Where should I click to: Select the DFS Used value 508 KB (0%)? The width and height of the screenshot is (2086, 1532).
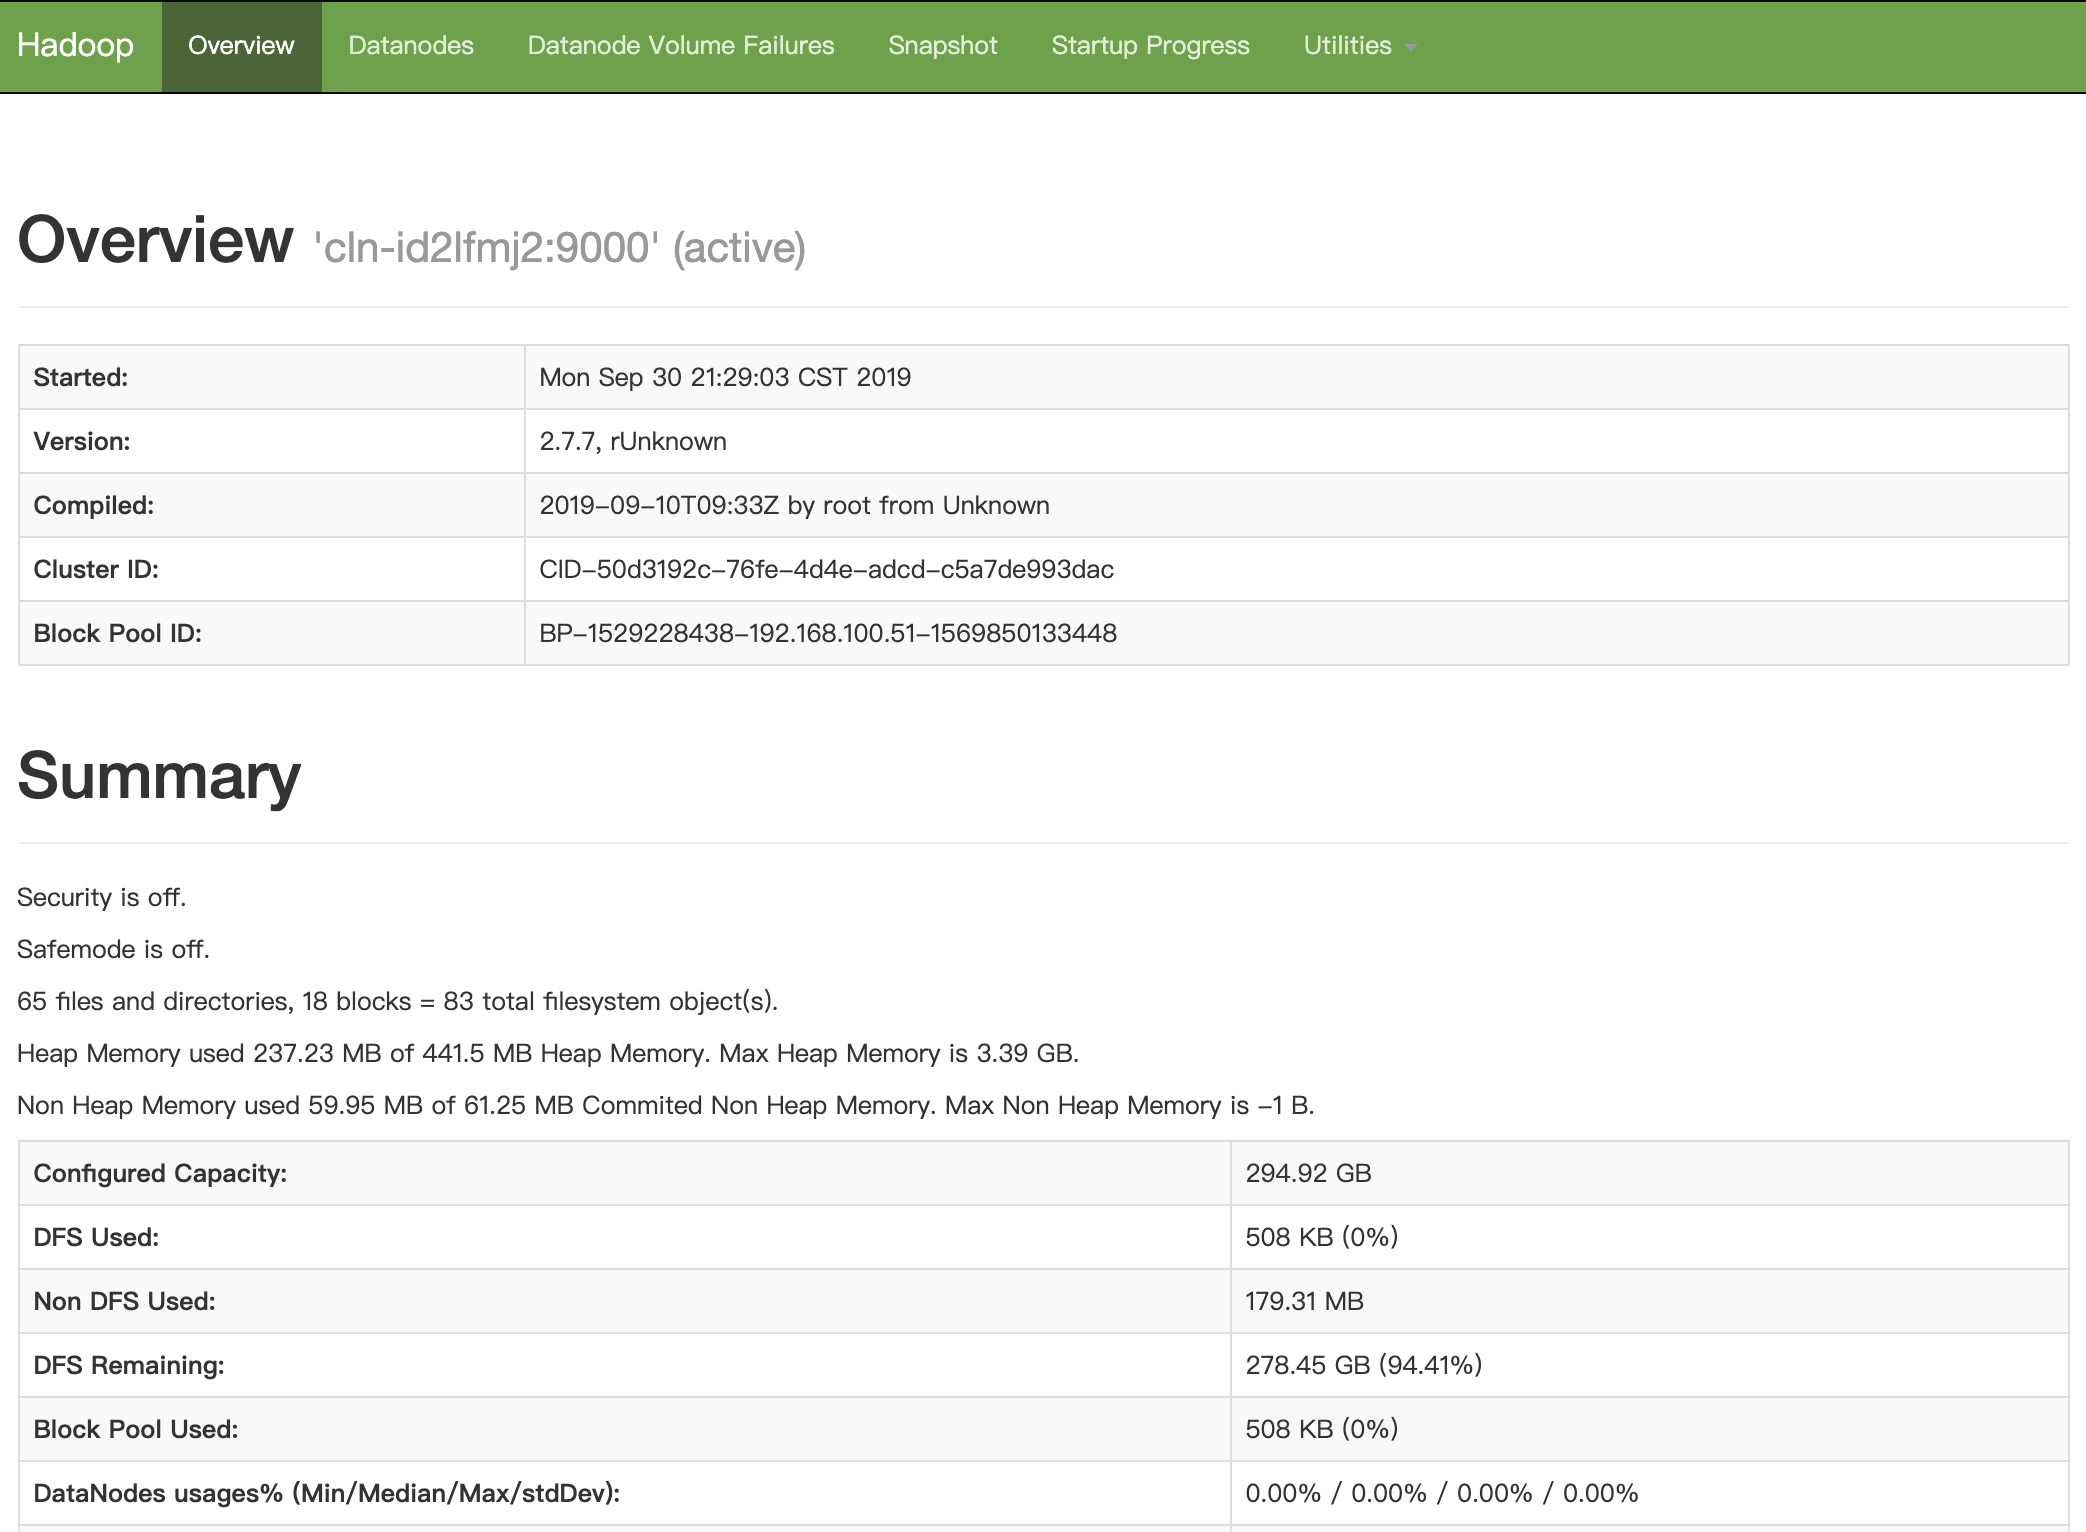(1321, 1237)
